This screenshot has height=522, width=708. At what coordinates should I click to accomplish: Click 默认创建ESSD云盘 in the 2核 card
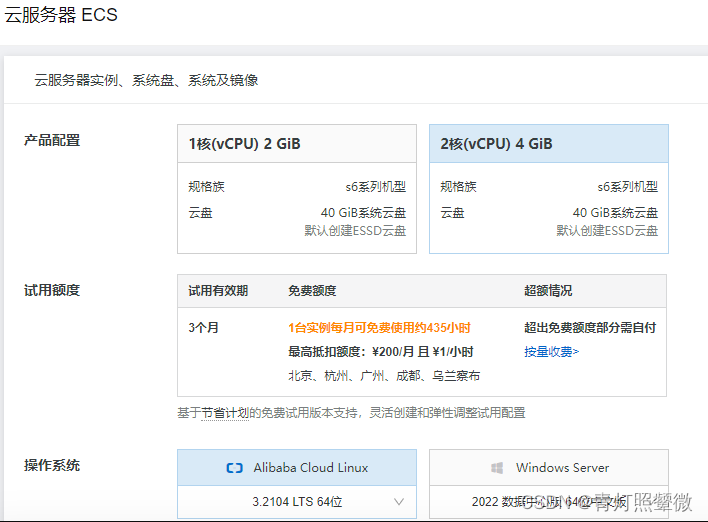pos(607,231)
